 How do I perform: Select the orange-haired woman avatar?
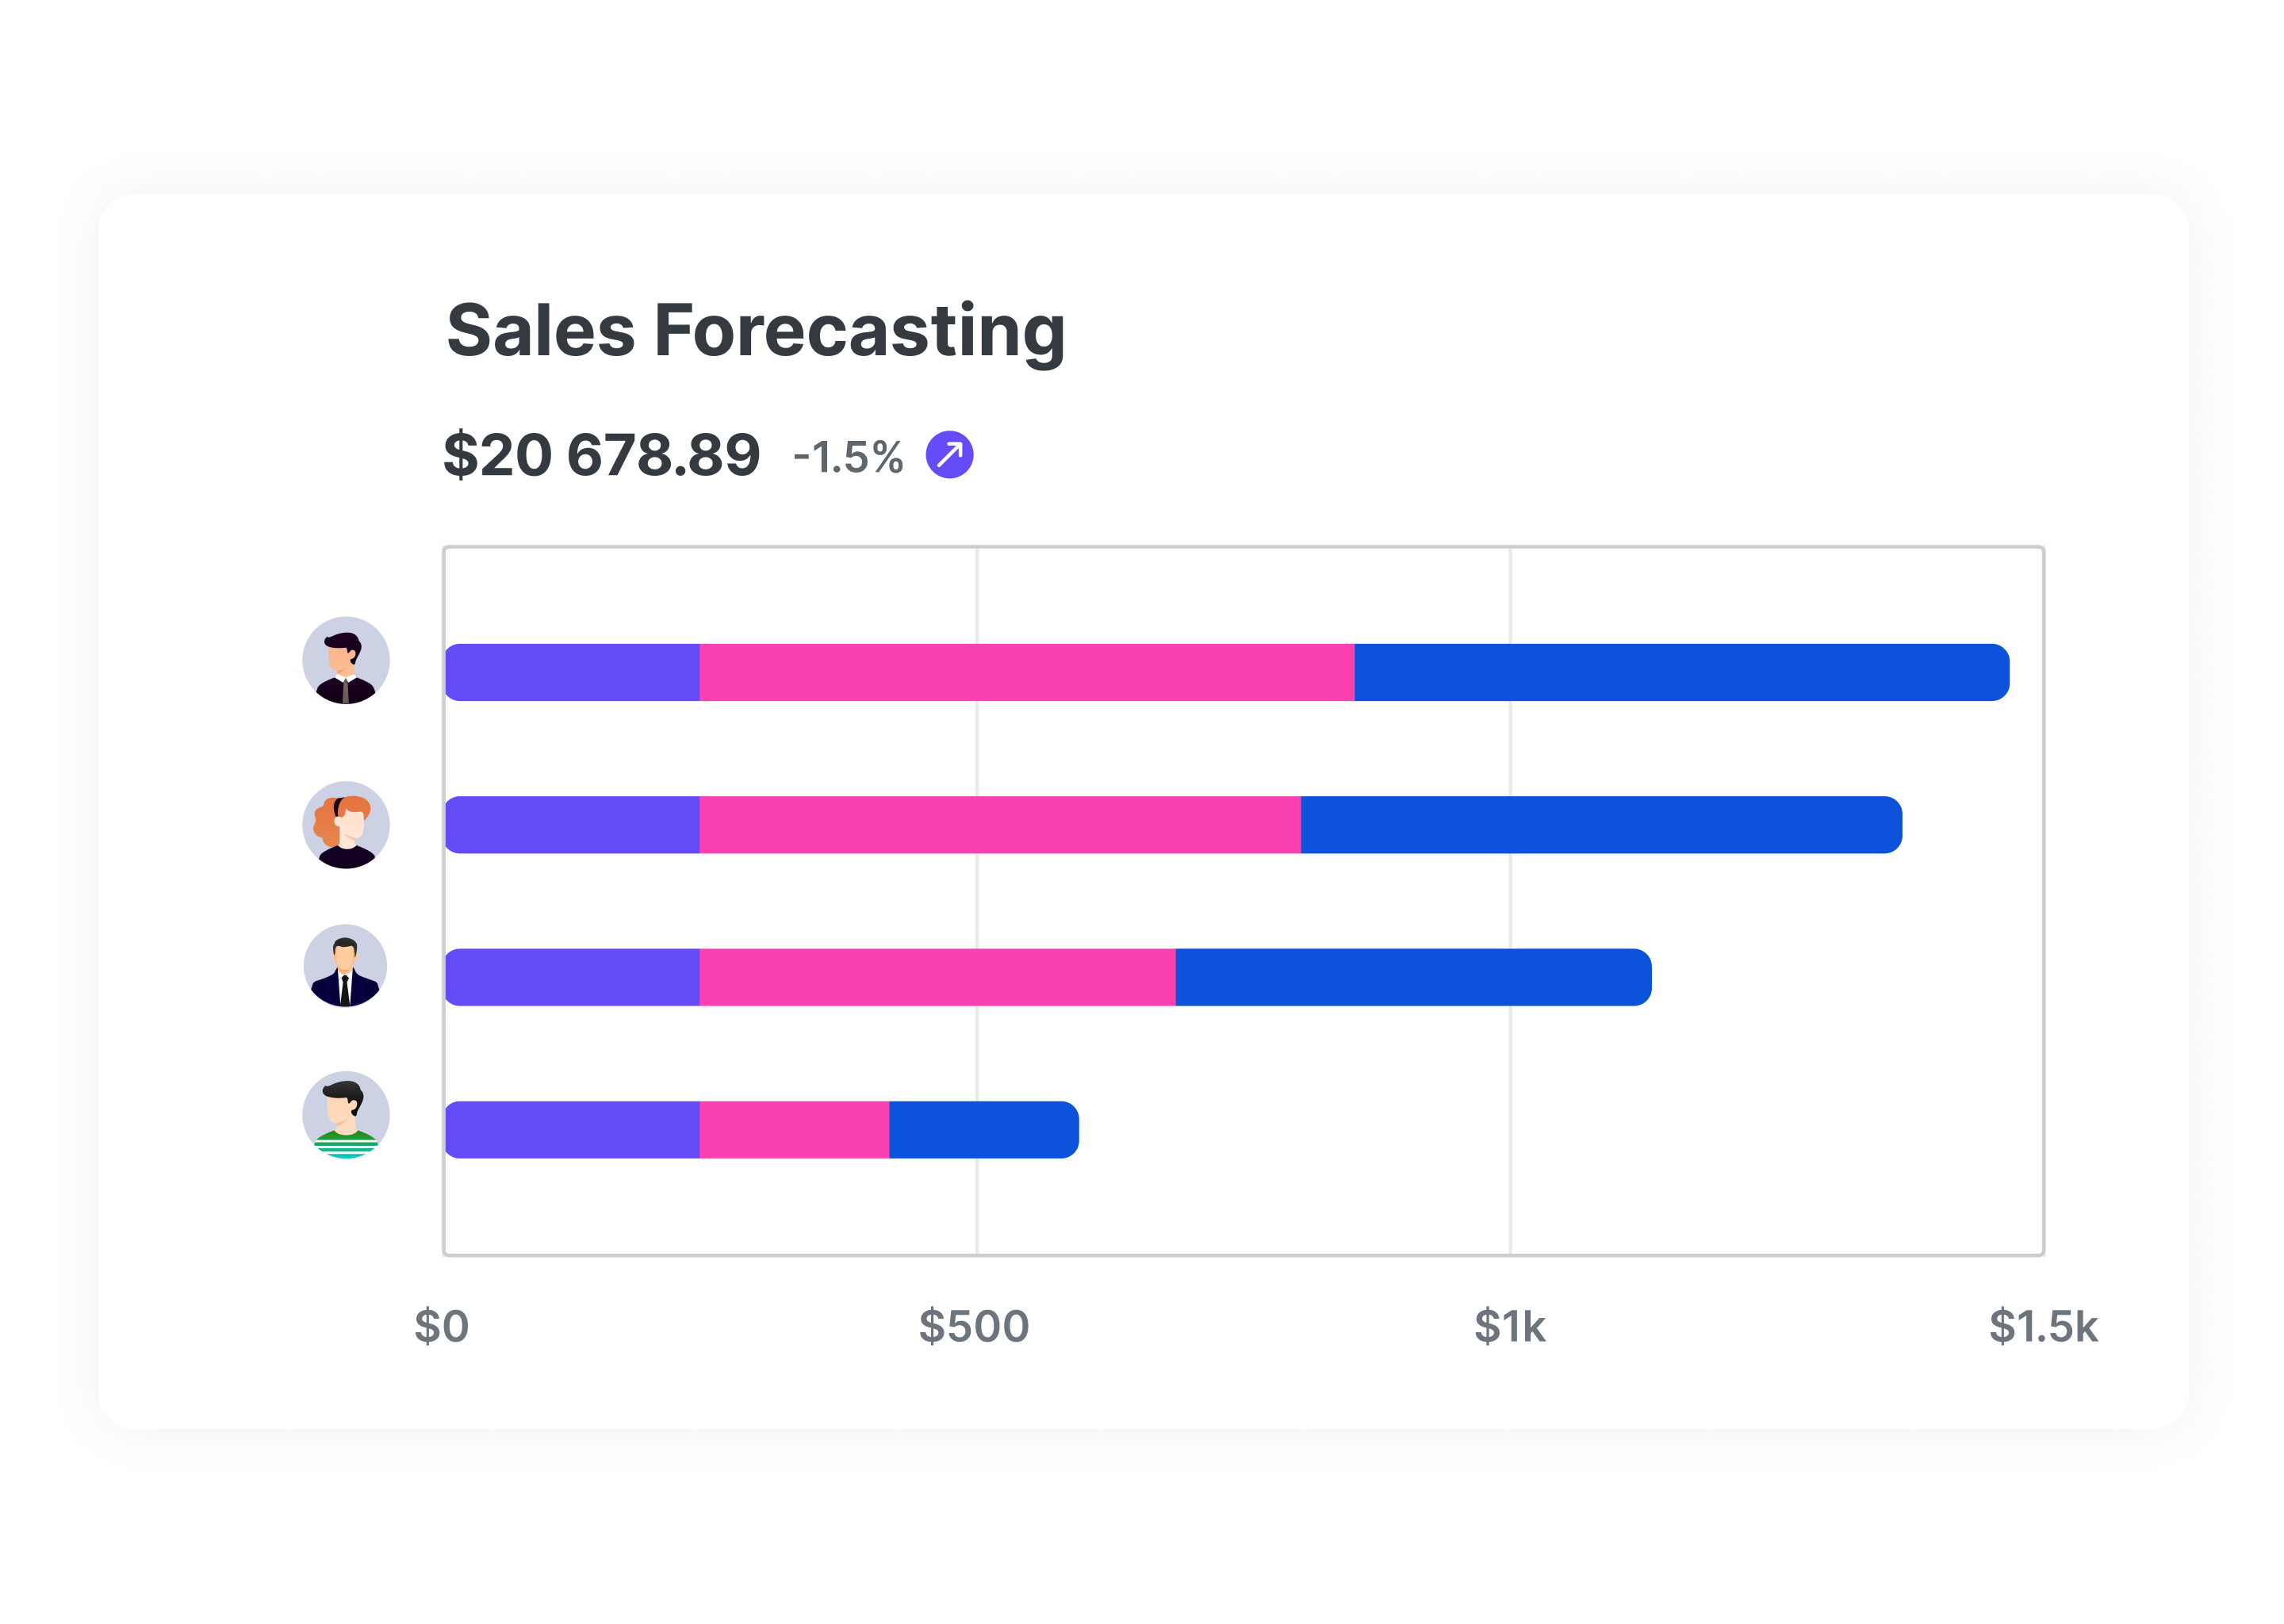coord(346,825)
